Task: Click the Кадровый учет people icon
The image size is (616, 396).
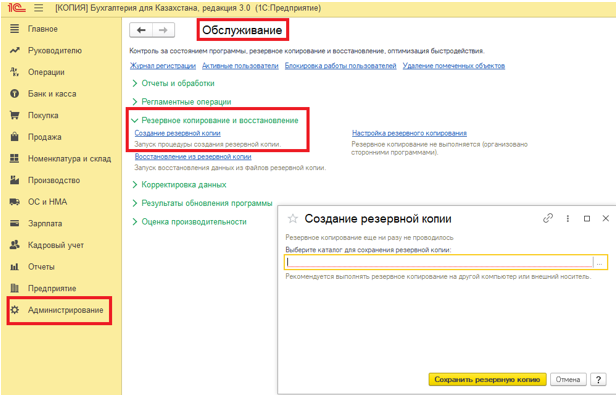Action: pyautogui.click(x=15, y=245)
